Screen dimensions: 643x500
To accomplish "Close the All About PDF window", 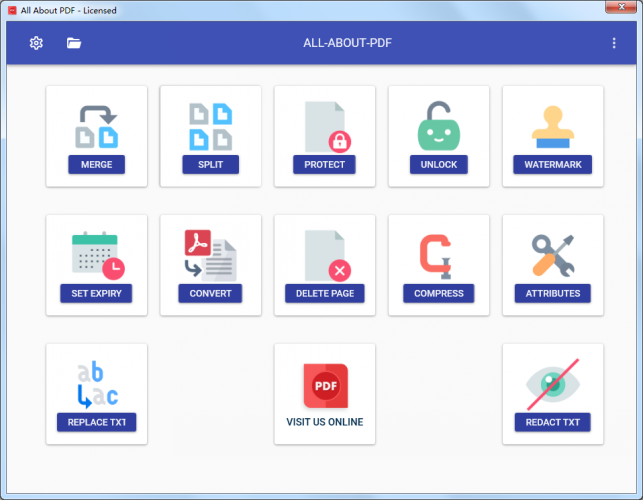I will point(621,7).
